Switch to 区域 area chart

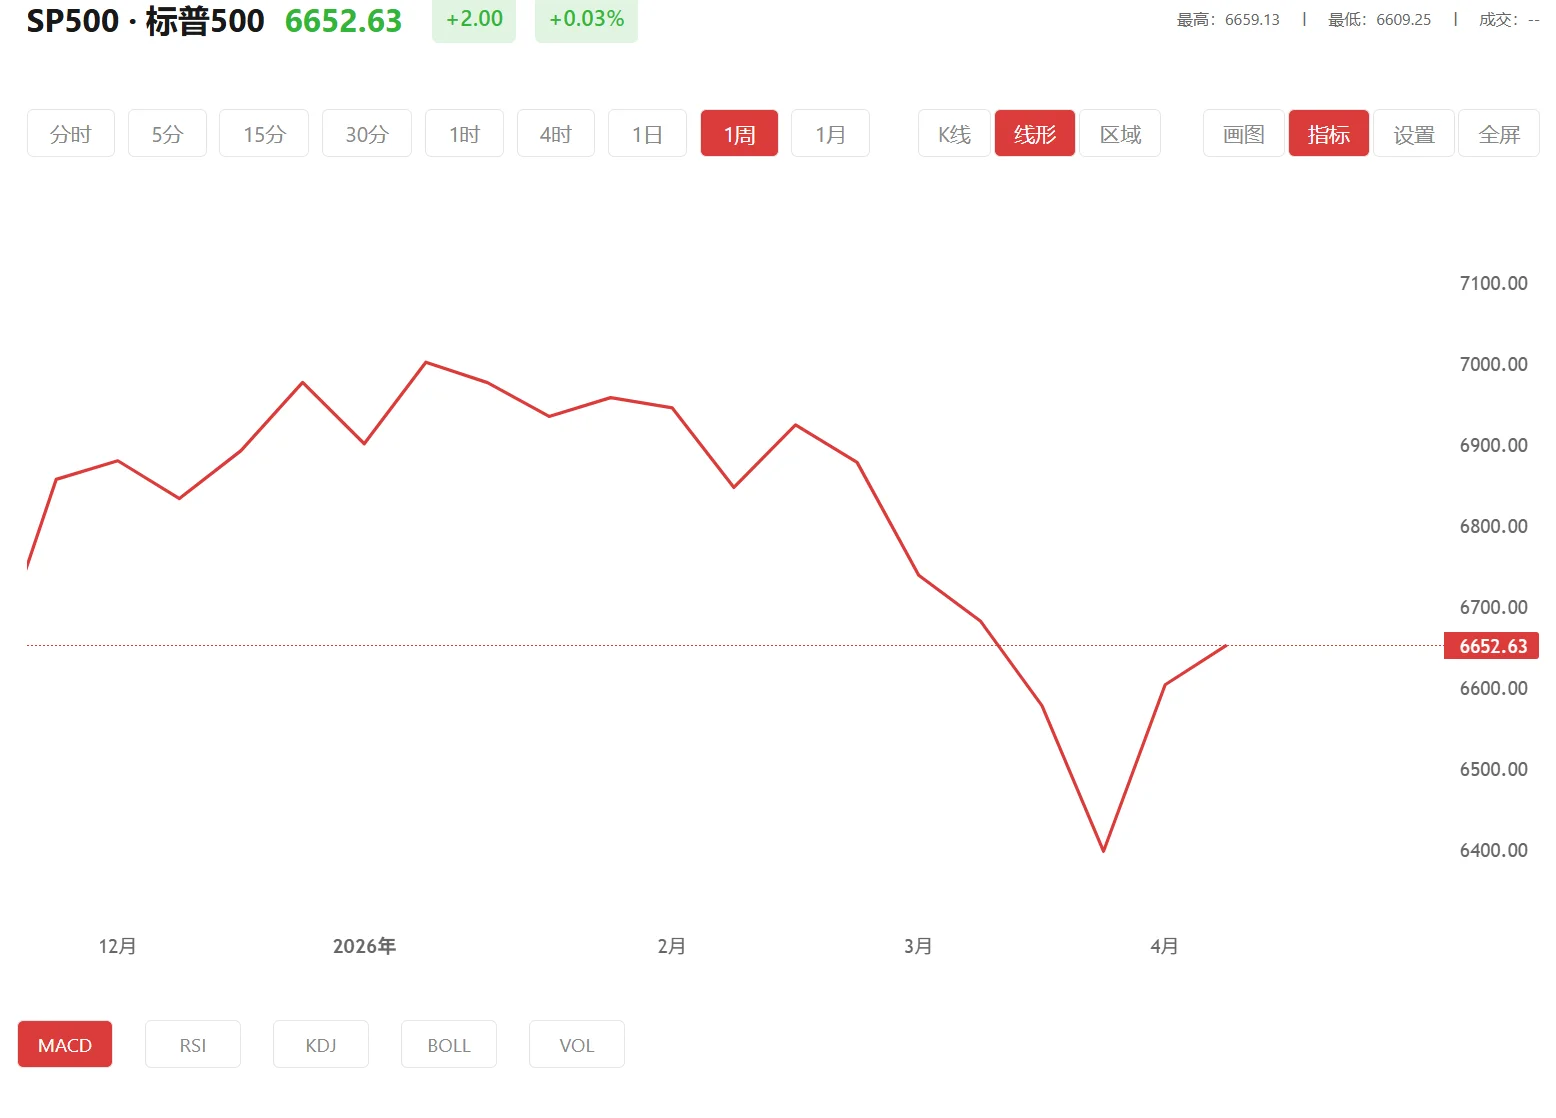tap(1120, 134)
